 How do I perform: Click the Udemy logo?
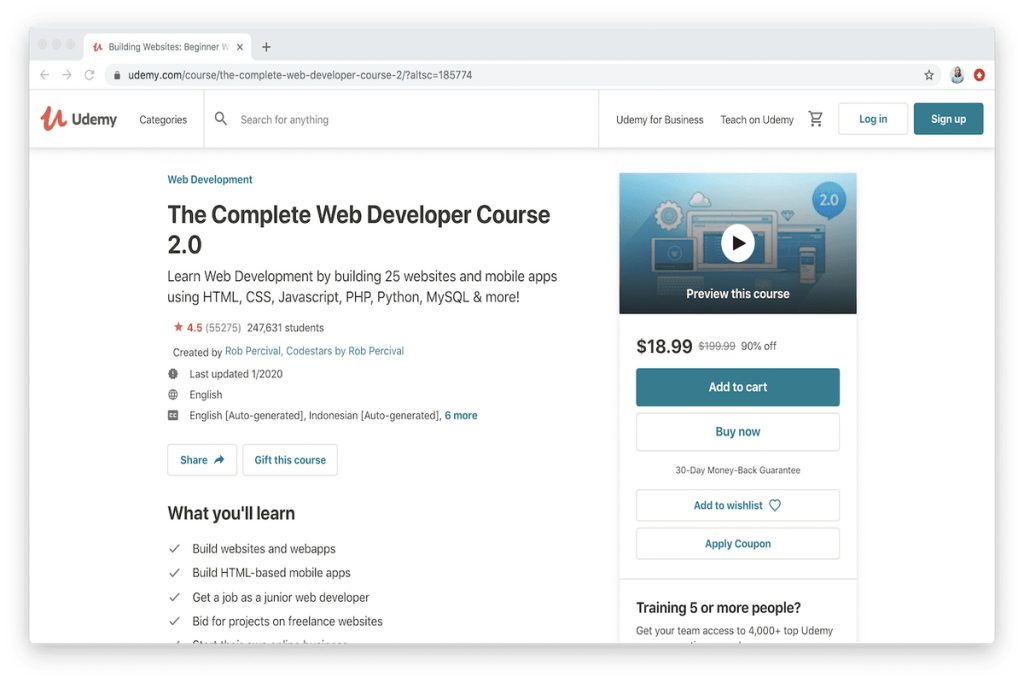point(78,119)
